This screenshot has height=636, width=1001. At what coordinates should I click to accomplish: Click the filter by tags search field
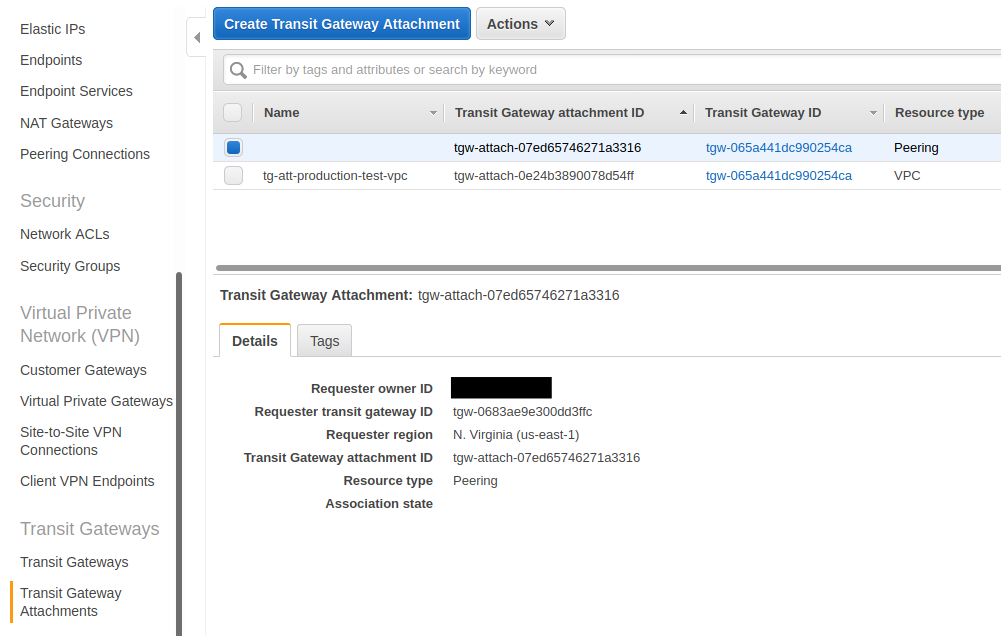[x=613, y=70]
